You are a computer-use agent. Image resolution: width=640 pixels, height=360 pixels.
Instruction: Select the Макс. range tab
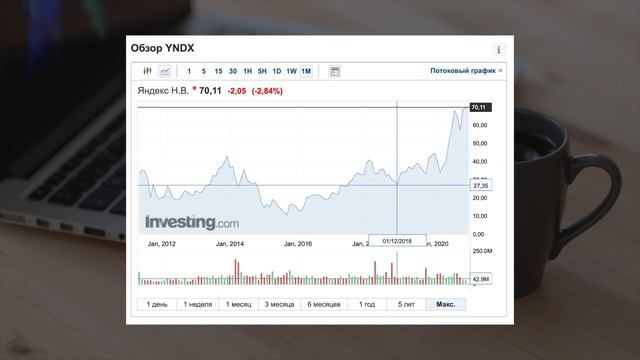pos(446,304)
